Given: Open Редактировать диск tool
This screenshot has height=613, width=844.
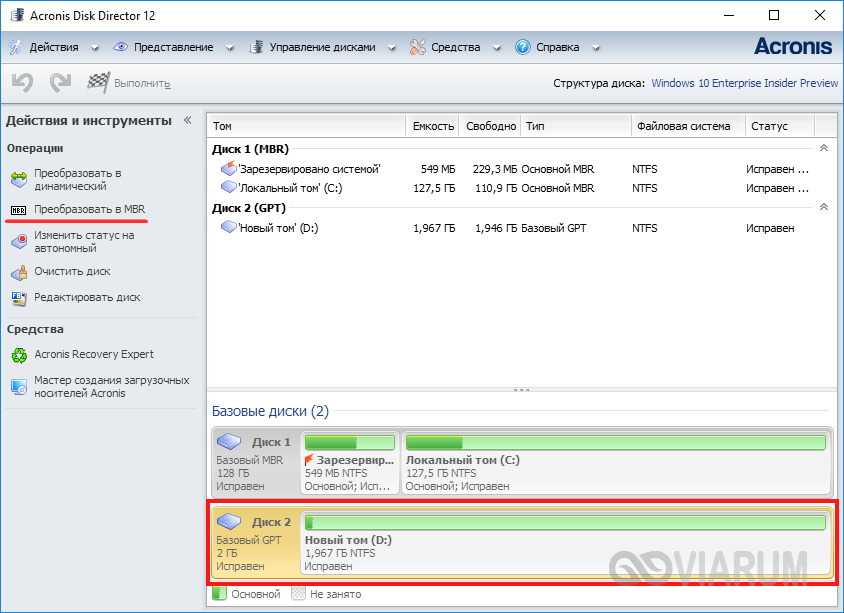Looking at the screenshot, I should pyautogui.click(x=87, y=297).
